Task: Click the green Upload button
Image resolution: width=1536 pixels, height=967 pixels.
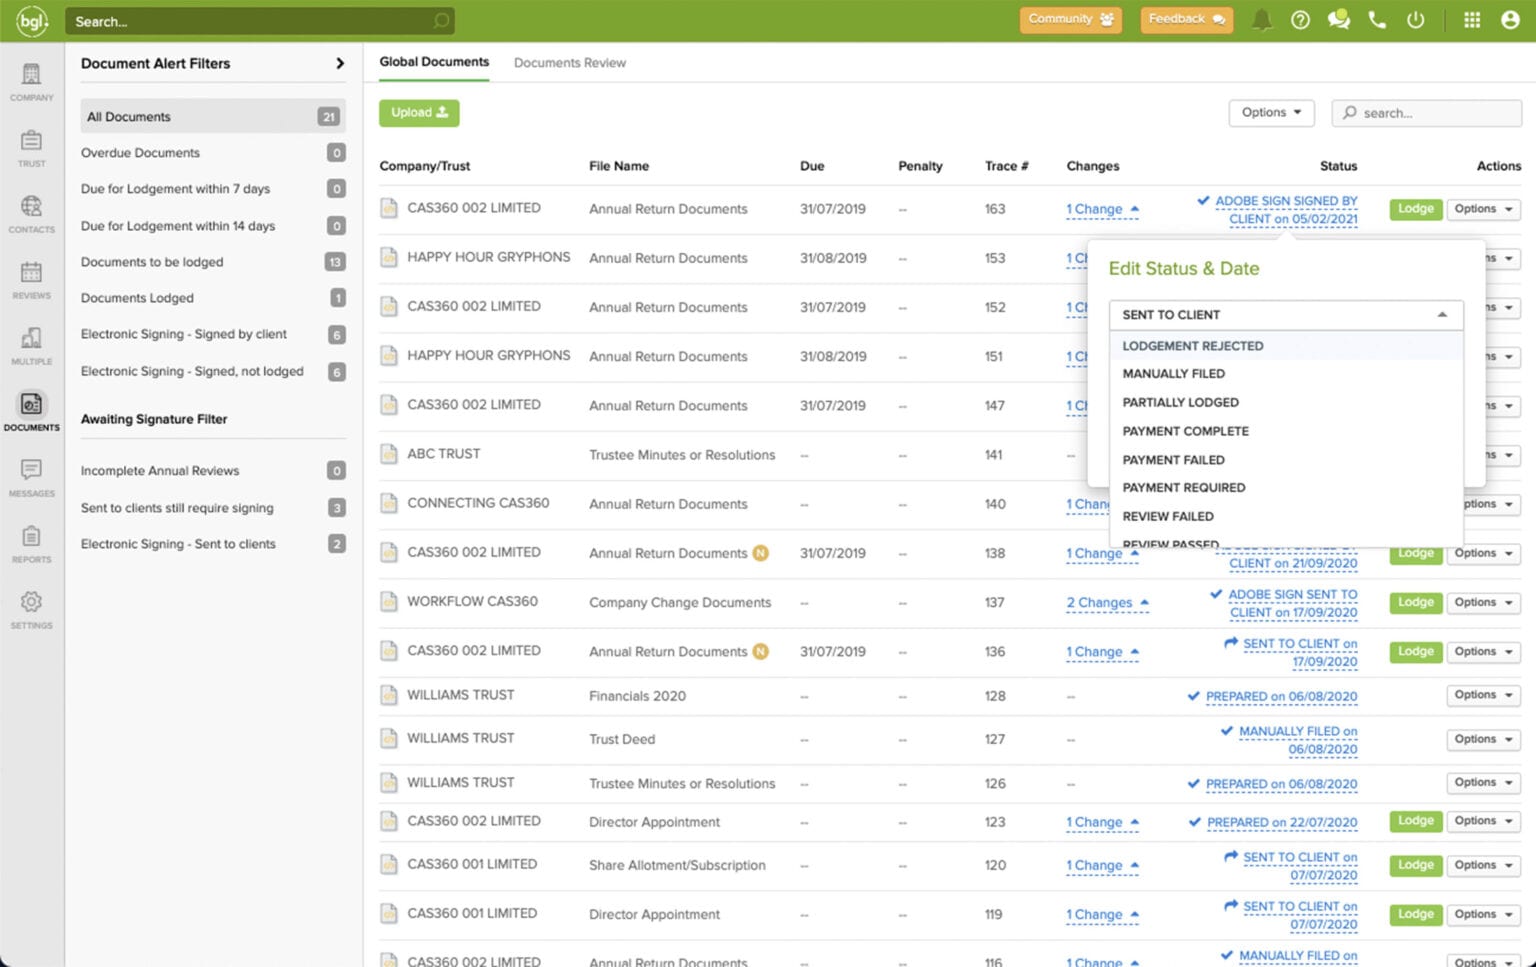Action: [419, 113]
